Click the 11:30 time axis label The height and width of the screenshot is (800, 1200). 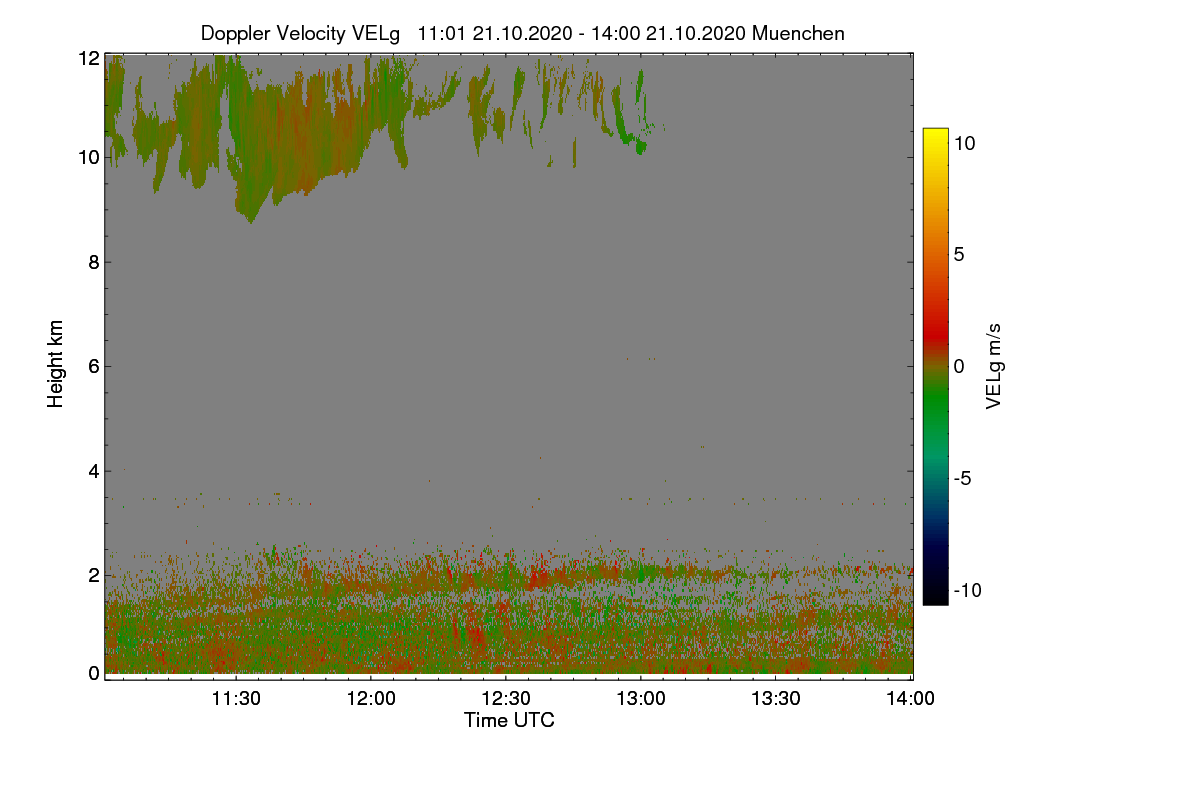tap(236, 699)
